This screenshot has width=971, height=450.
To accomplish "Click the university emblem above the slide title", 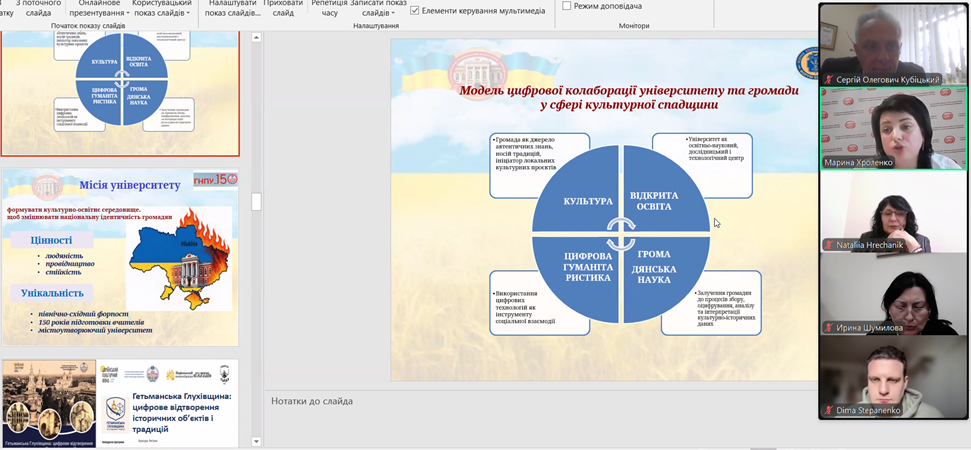I will click(x=478, y=67).
